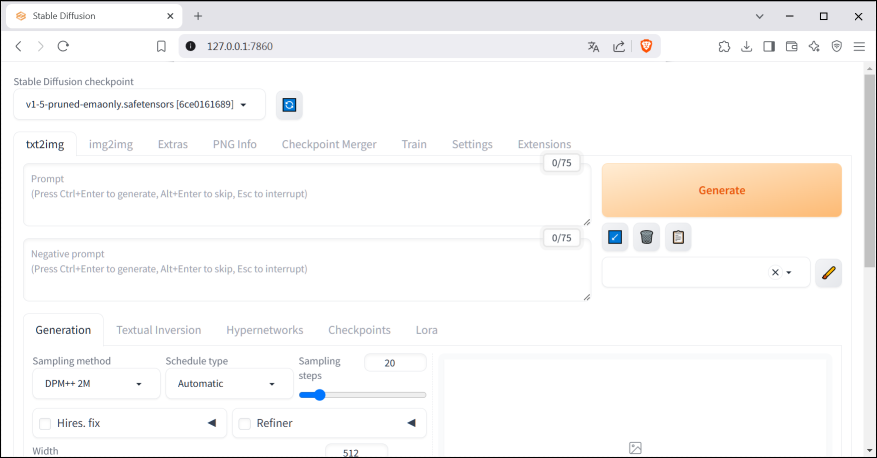Open the Stable Diffusion checkpoint dropdown
The height and width of the screenshot is (458, 877).
pyautogui.click(x=139, y=104)
